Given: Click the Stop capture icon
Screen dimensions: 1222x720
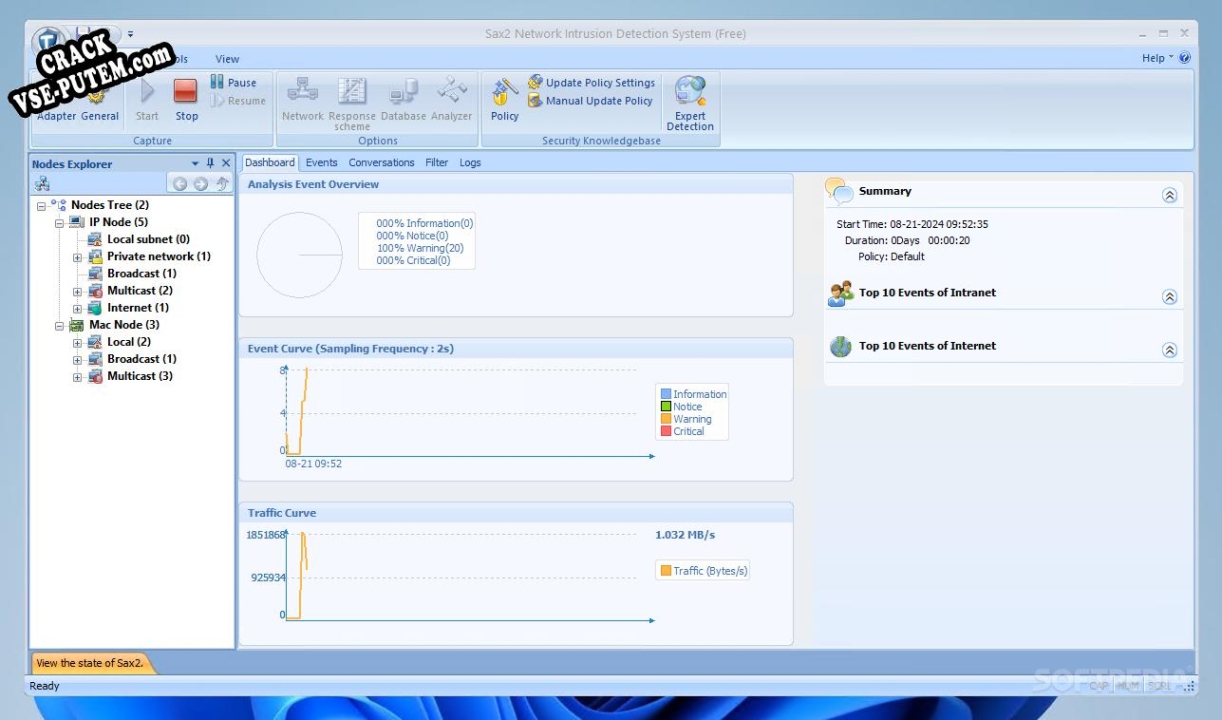Looking at the screenshot, I should point(186,92).
